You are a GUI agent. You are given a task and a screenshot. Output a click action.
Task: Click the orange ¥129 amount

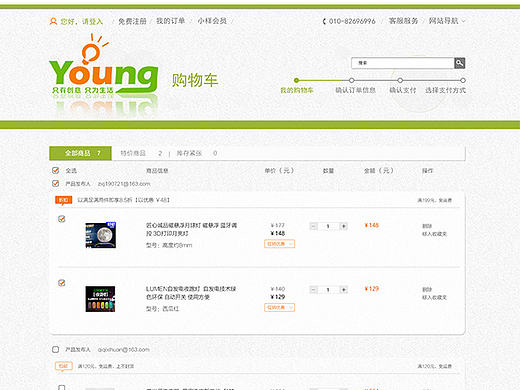point(372,289)
